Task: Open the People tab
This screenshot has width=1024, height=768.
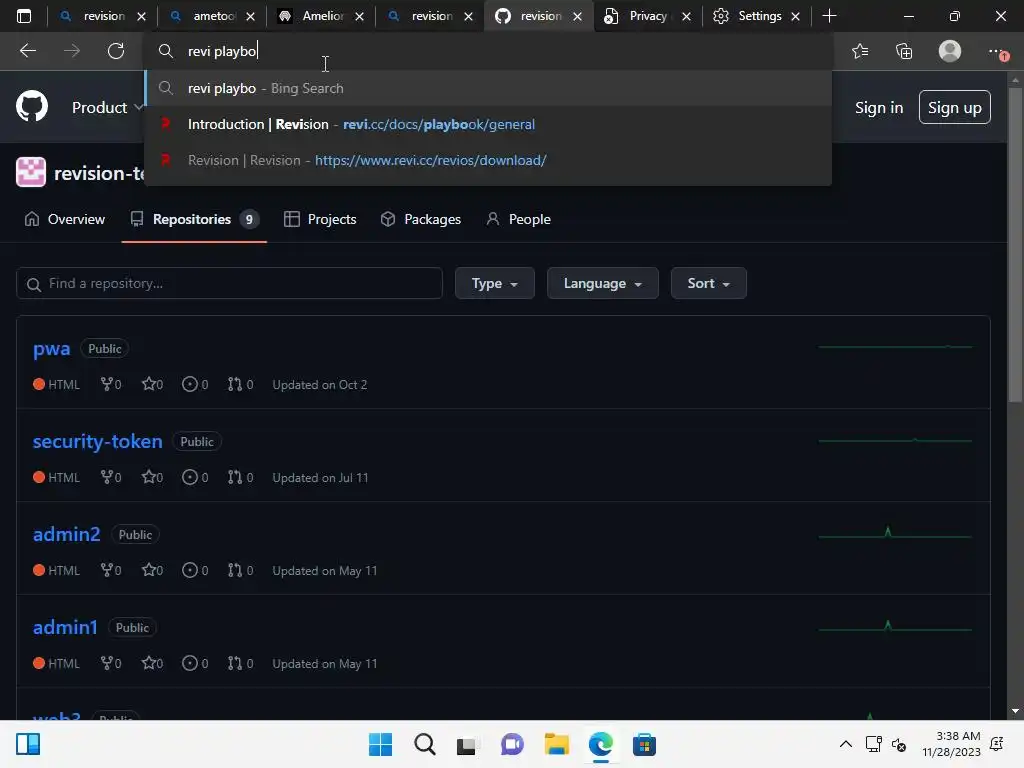Action: 519,219
